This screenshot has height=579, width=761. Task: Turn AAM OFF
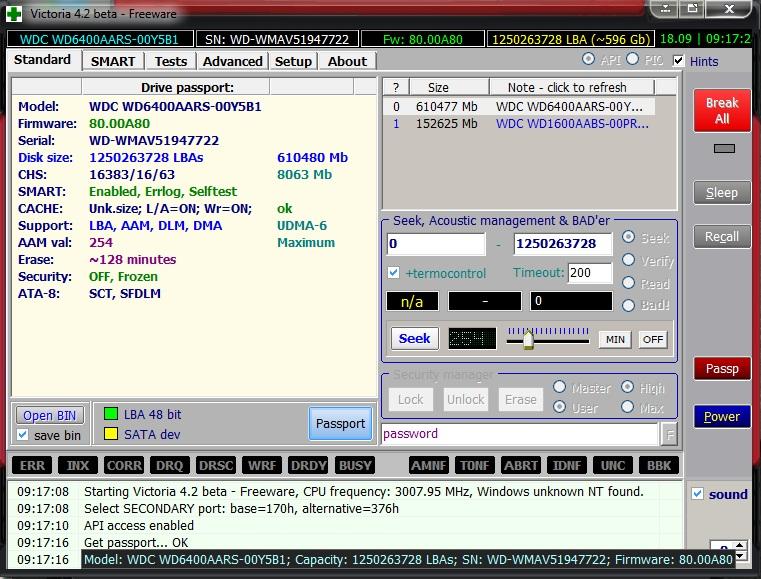653,340
